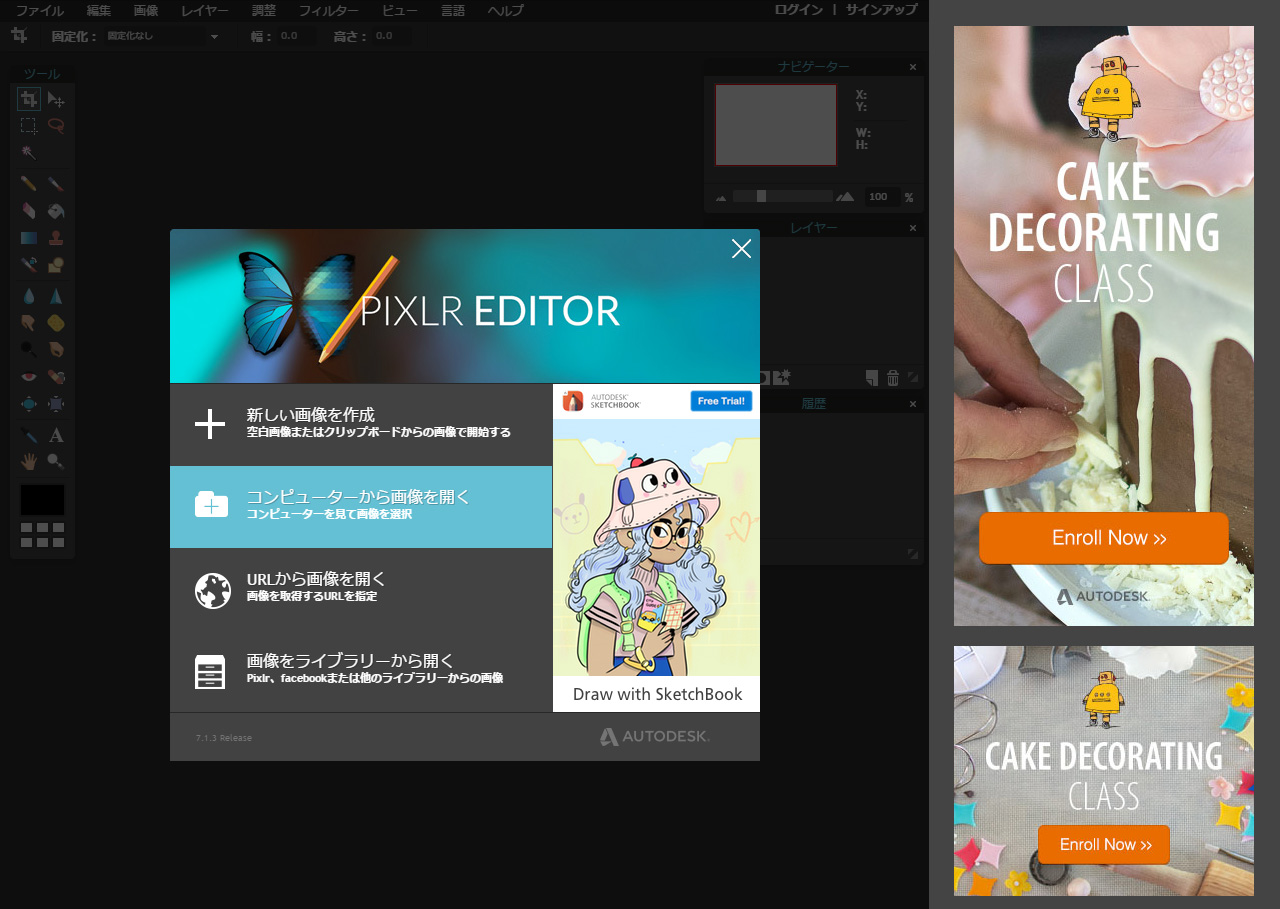Click the delete layer trash icon
This screenshot has width=1280, height=909.
(893, 378)
